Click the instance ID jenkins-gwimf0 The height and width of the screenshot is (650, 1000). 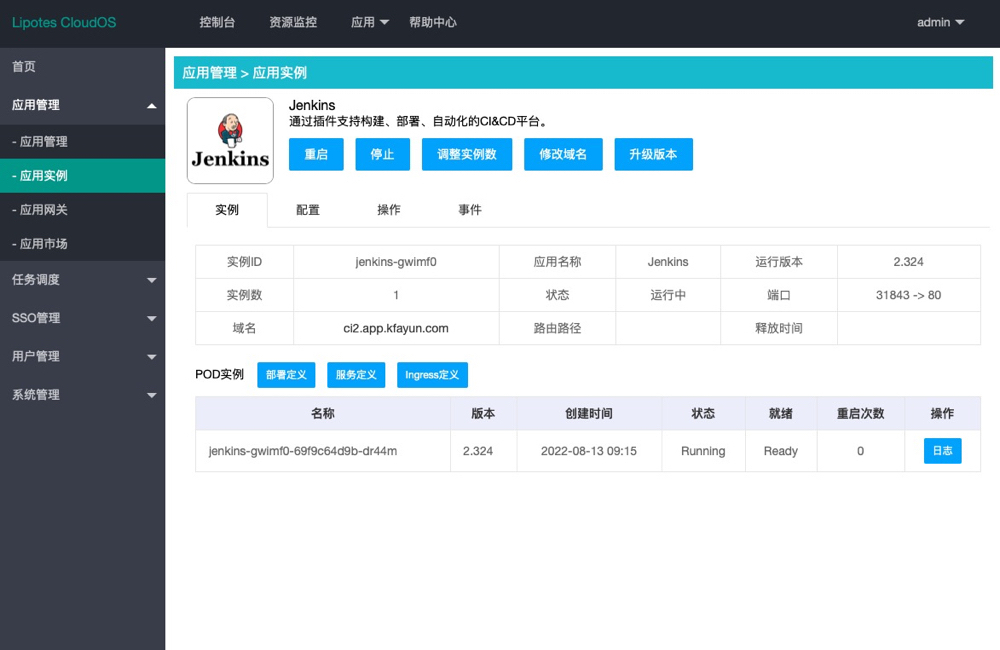click(395, 262)
